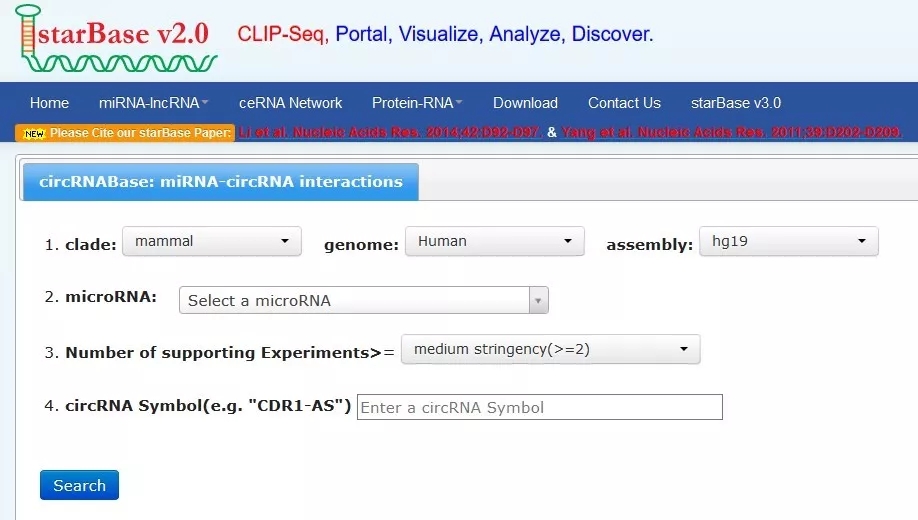
Task: Open Li et al. 2014 citation link
Action: pyautogui.click(x=389, y=133)
